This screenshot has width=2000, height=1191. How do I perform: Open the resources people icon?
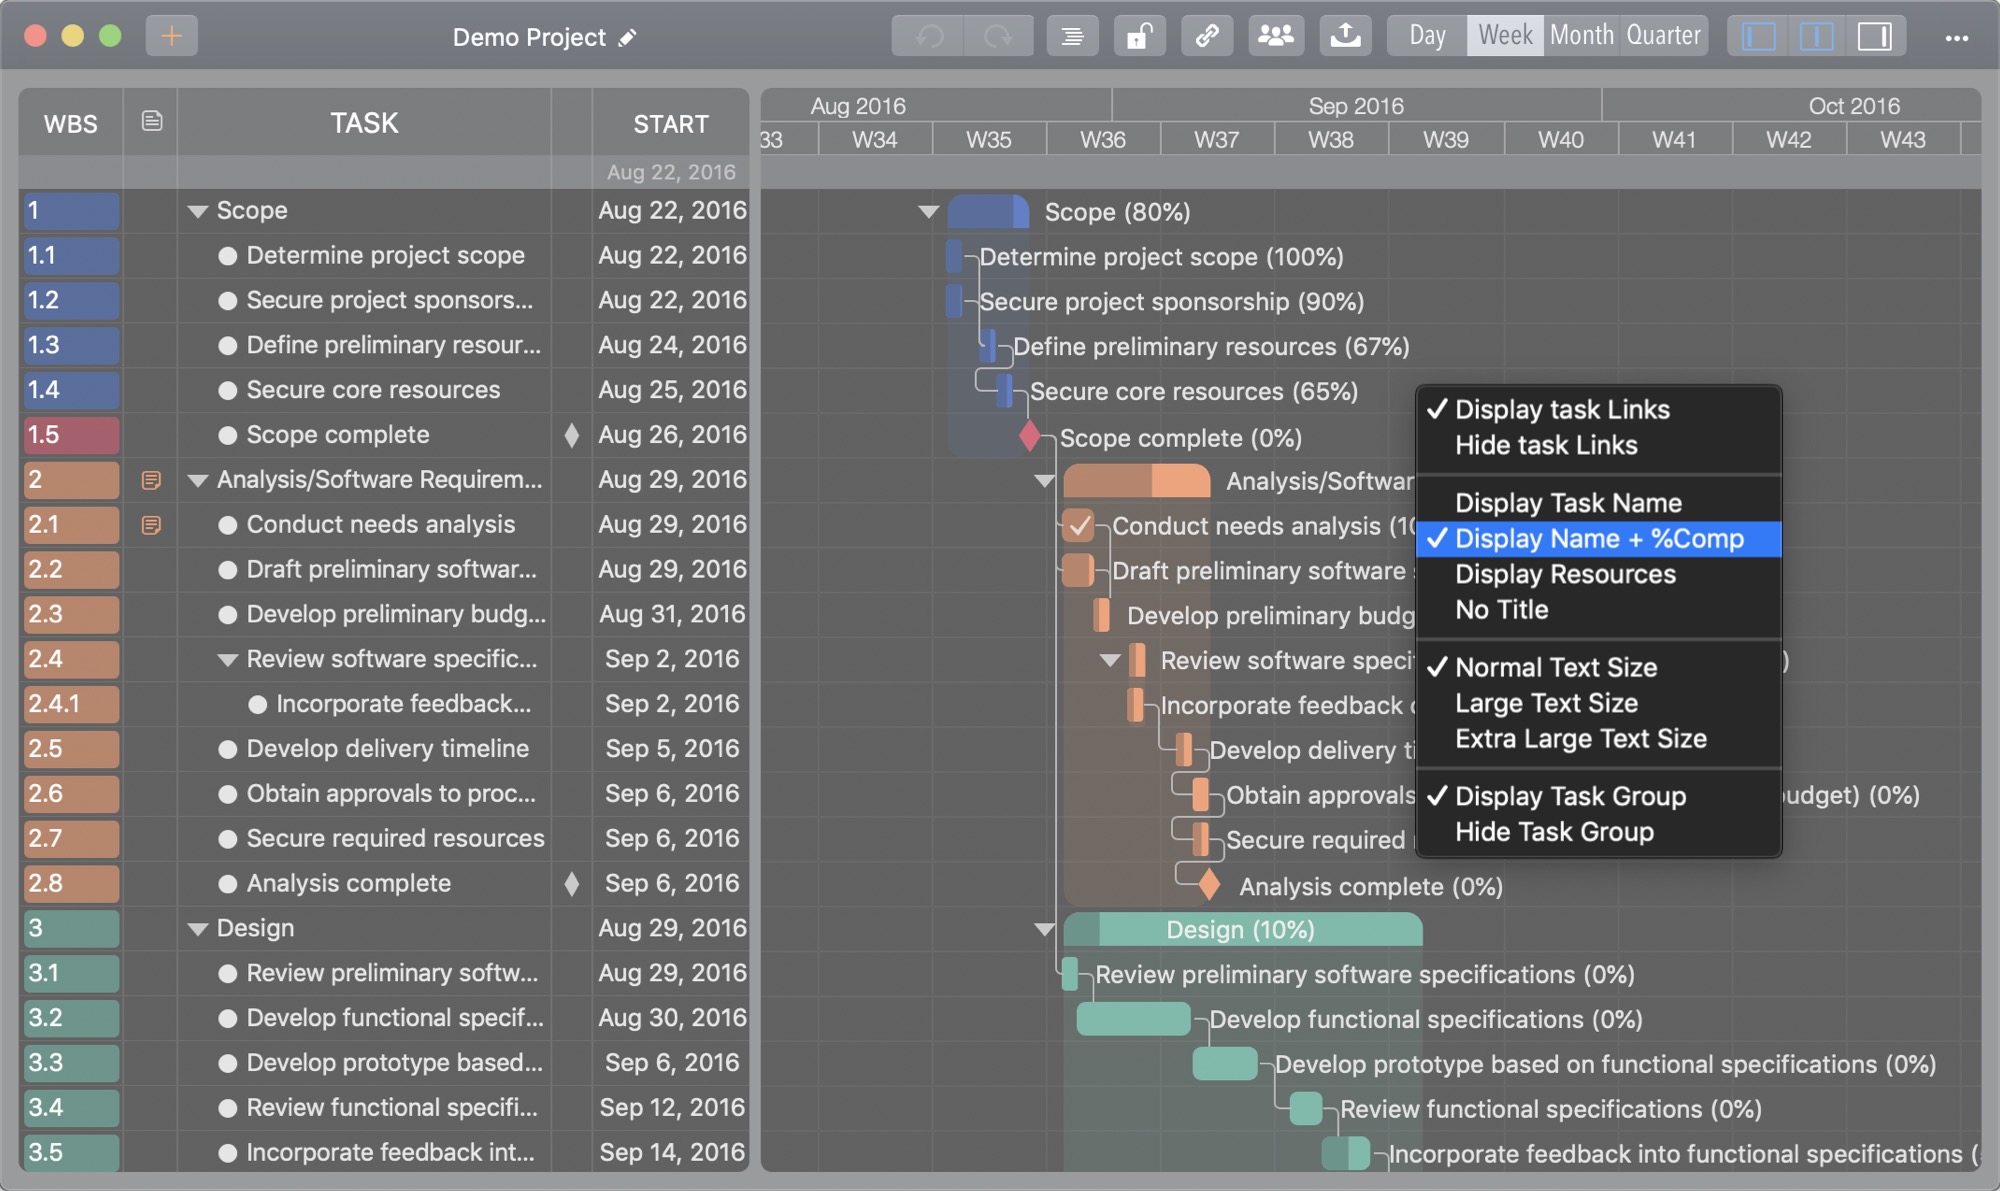coord(1275,37)
